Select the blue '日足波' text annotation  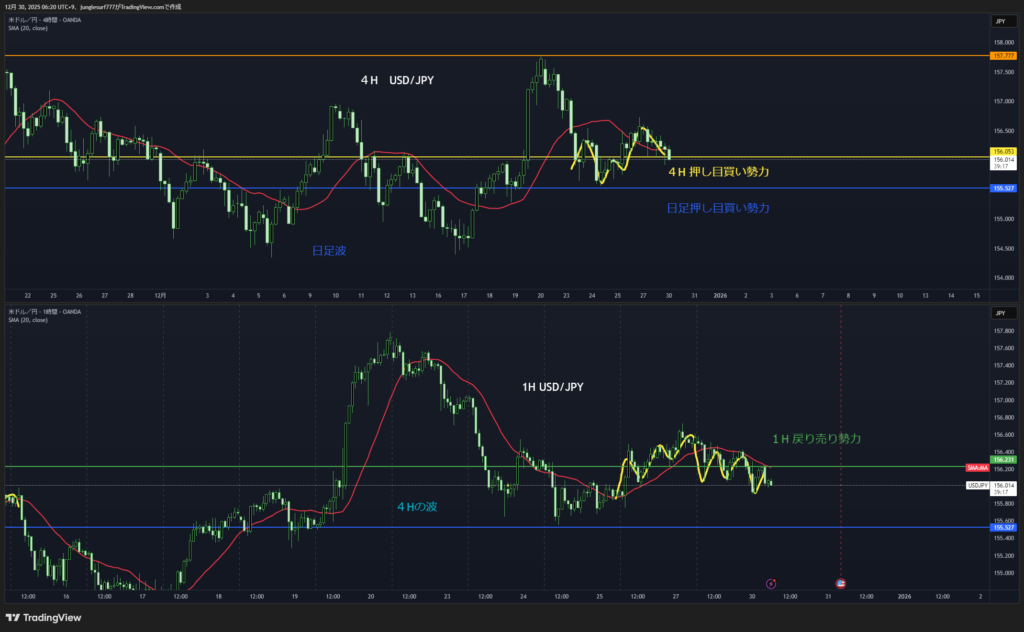[x=329, y=252]
